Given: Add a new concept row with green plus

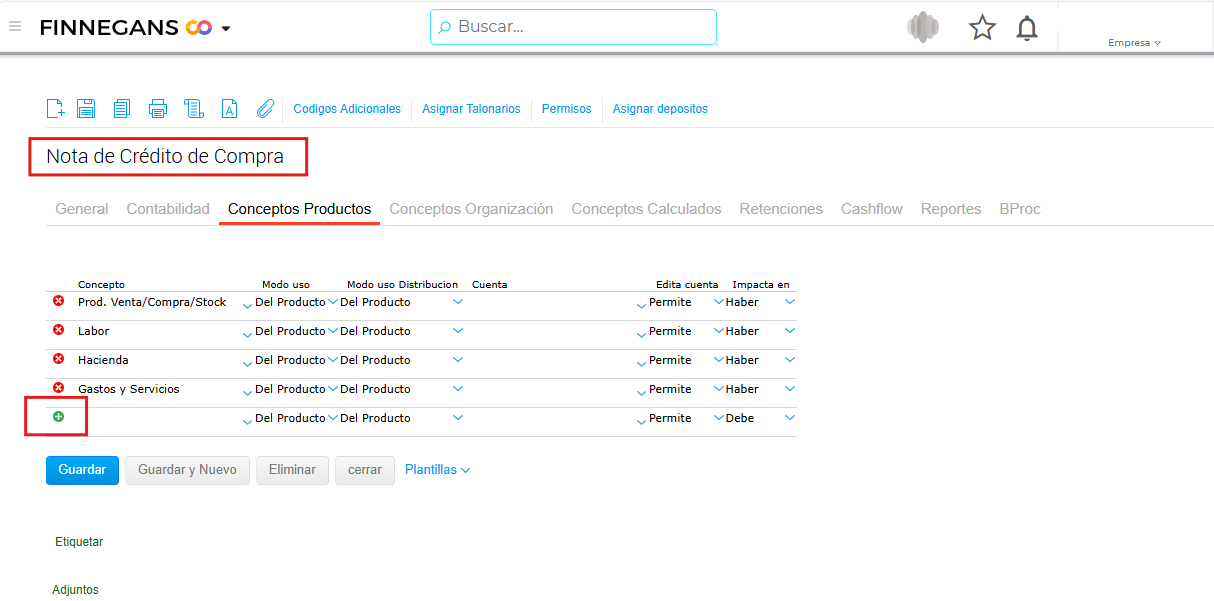Looking at the screenshot, I should [x=58, y=417].
